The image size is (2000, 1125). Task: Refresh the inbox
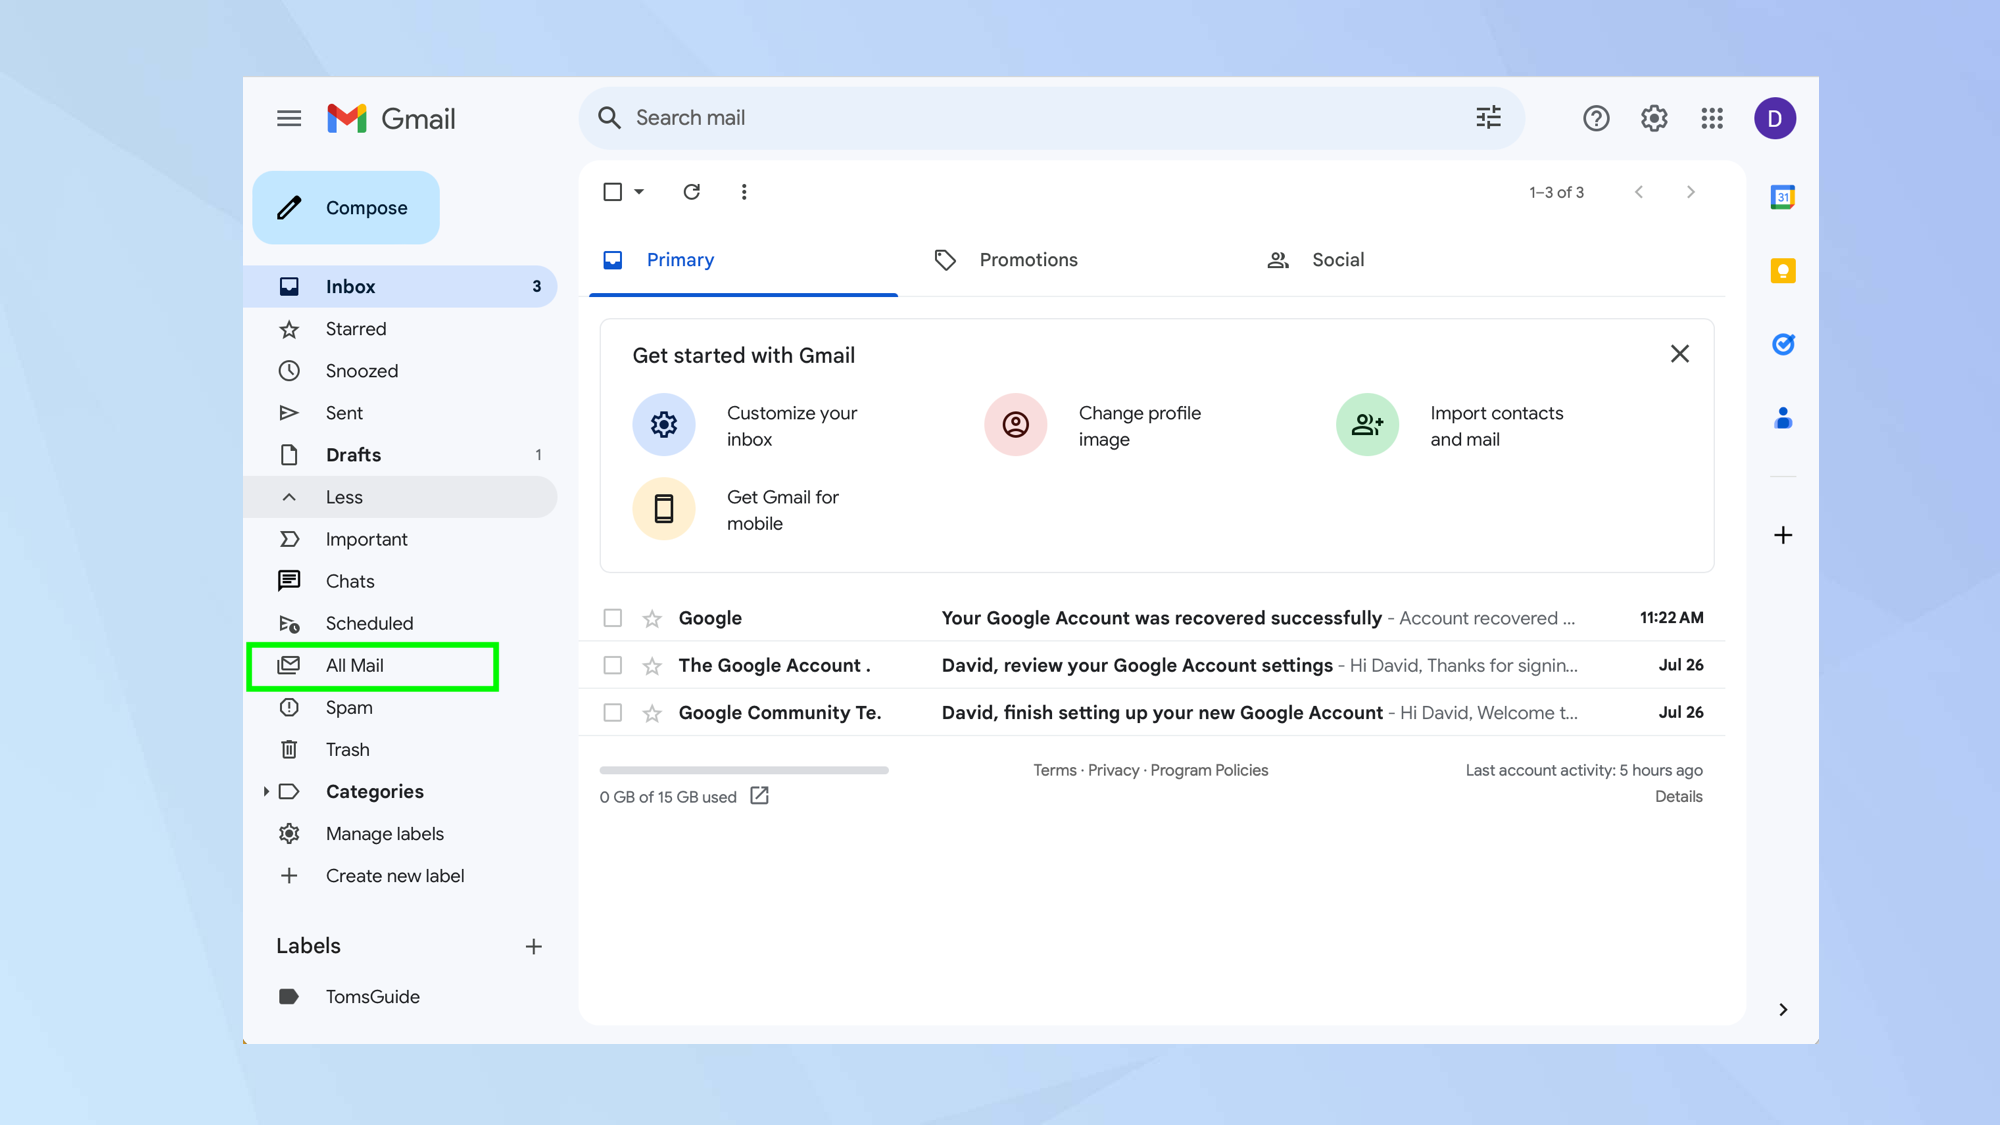coord(691,191)
